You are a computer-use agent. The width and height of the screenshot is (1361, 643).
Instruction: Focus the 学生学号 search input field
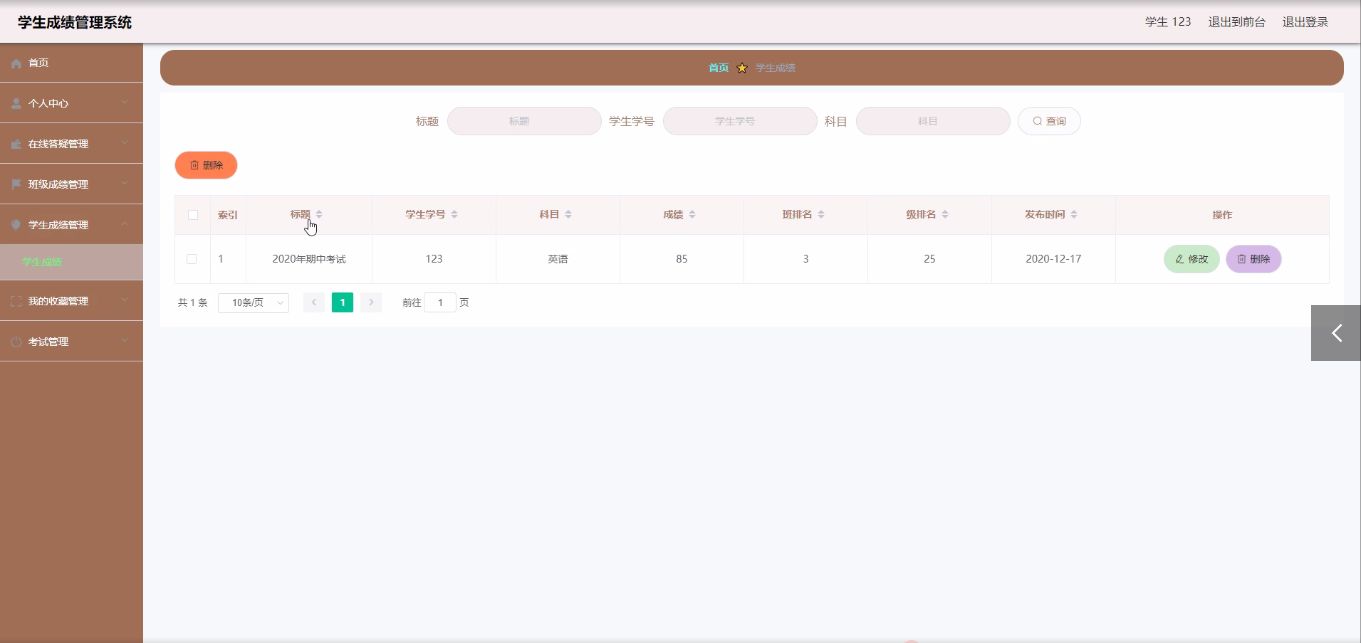click(740, 121)
